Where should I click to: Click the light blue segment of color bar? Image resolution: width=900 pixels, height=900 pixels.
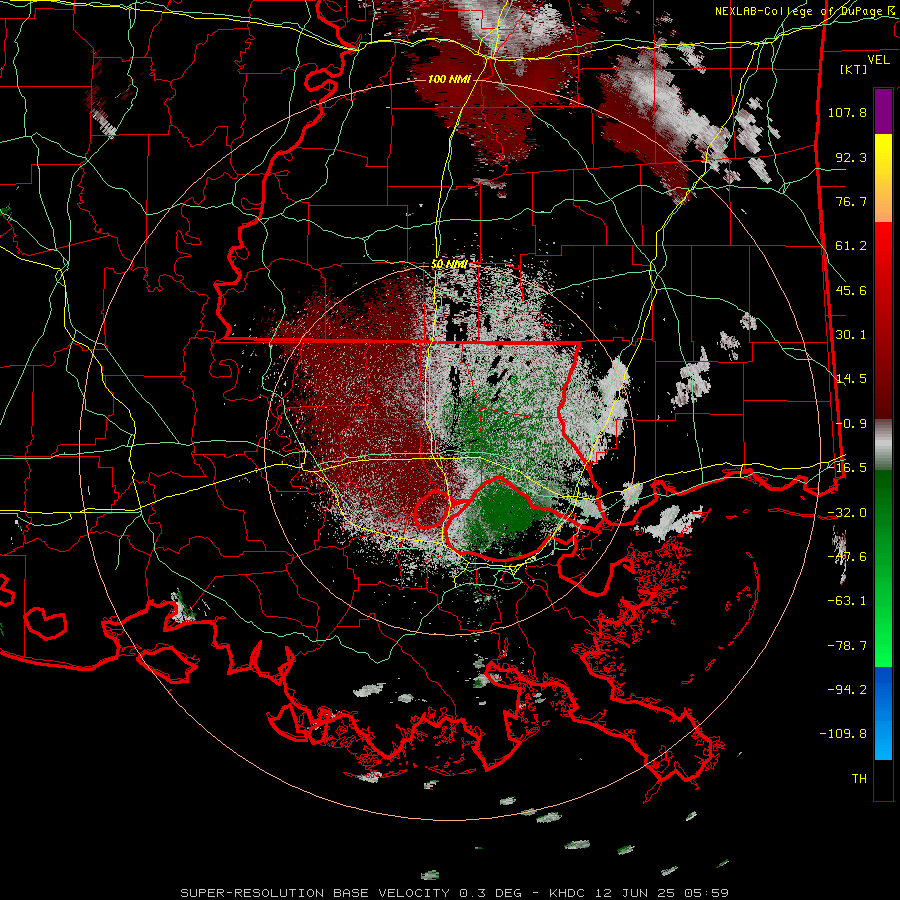tap(883, 740)
